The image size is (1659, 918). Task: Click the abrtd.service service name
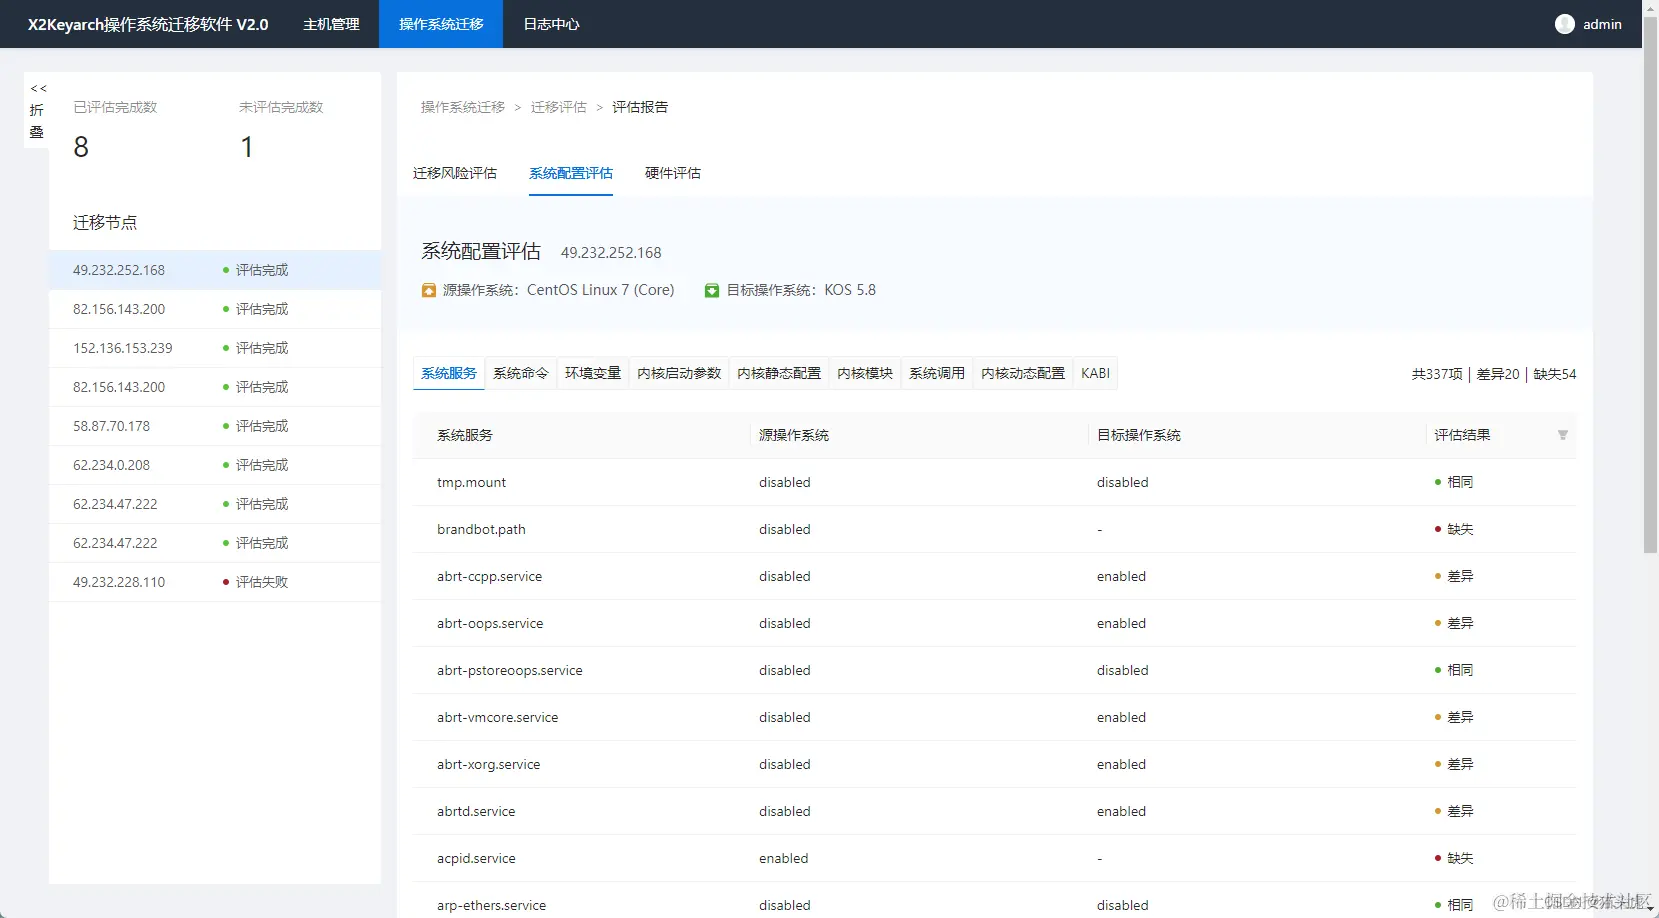[x=476, y=811]
